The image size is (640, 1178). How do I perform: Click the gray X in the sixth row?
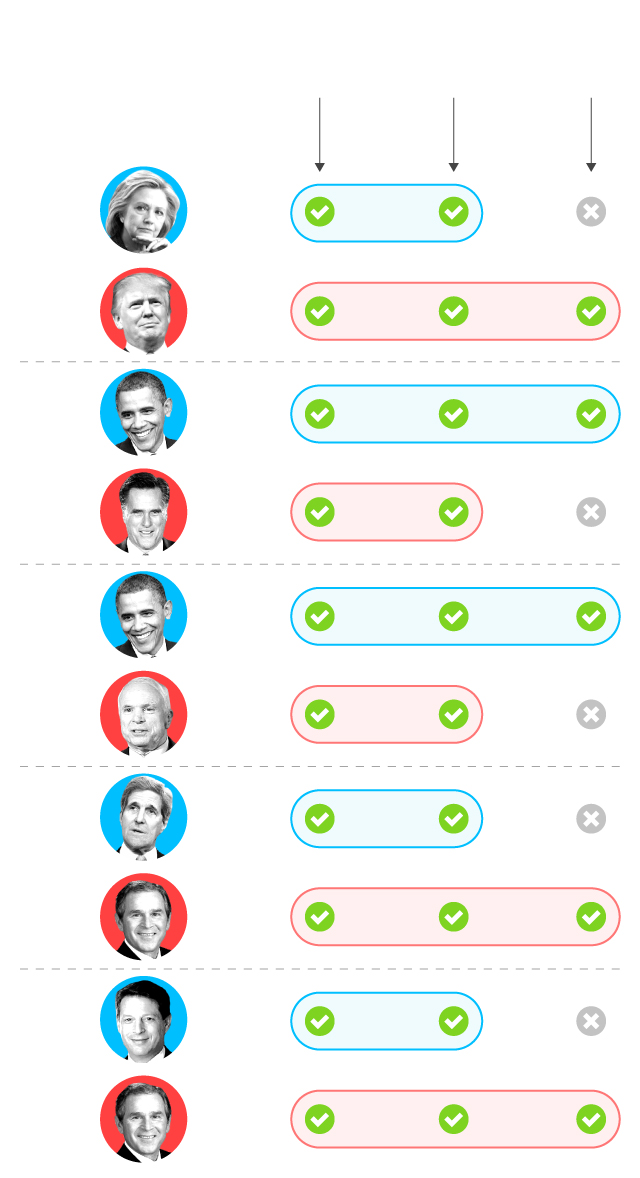[x=591, y=714]
